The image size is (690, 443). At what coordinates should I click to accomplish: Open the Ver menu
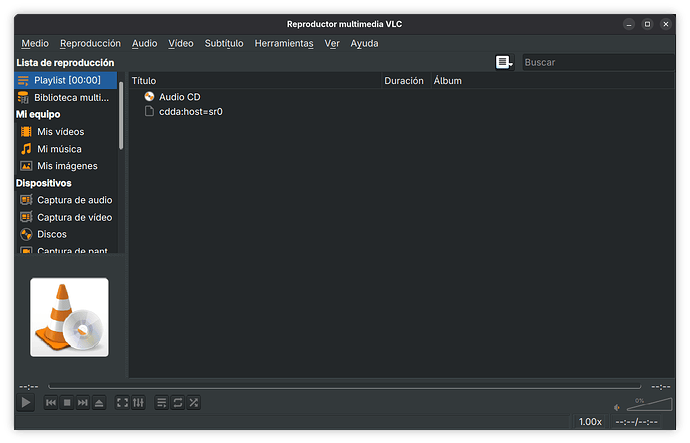(x=332, y=44)
